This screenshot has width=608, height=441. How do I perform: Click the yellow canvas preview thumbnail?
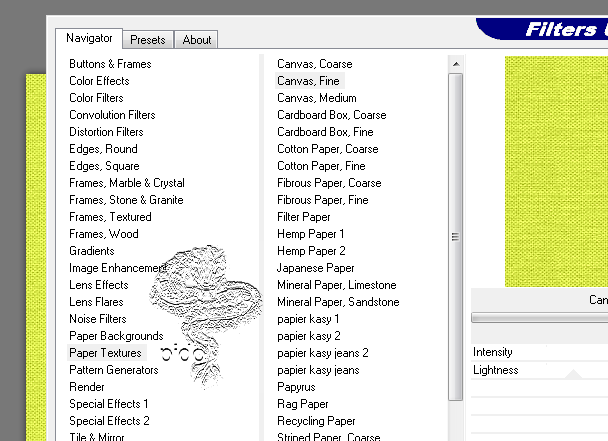click(556, 170)
